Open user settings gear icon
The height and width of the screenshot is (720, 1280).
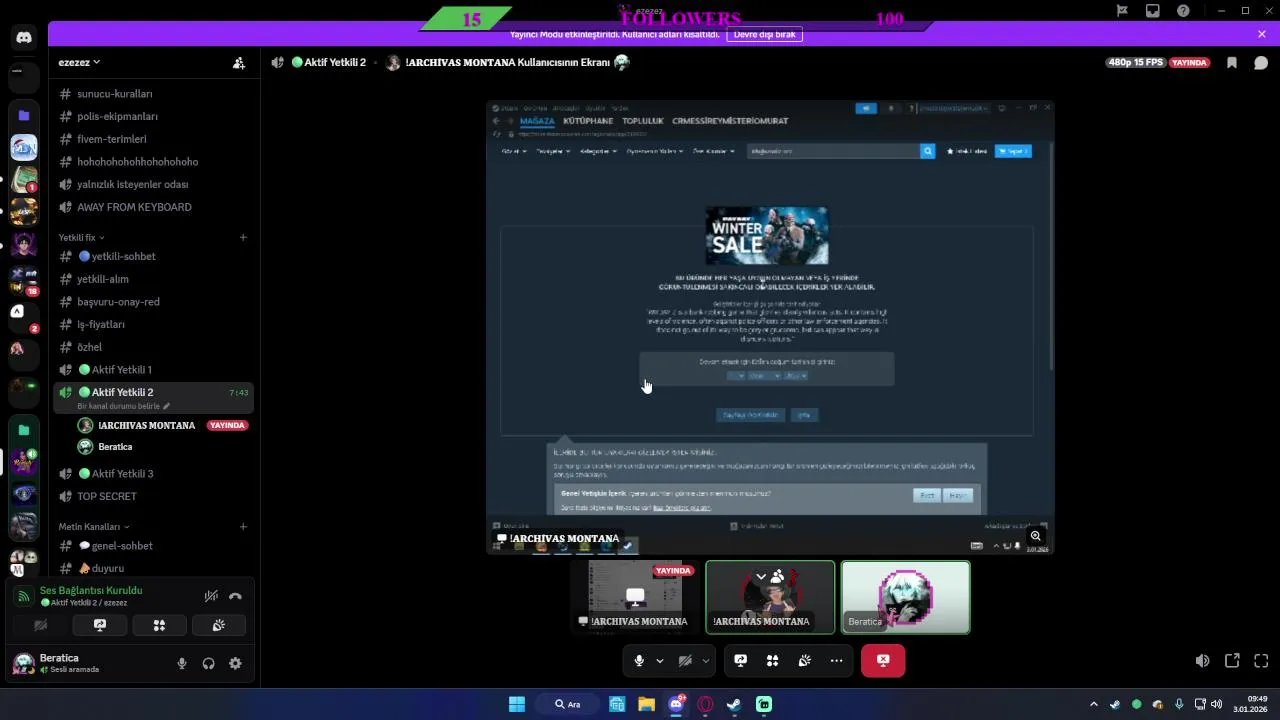pos(235,663)
